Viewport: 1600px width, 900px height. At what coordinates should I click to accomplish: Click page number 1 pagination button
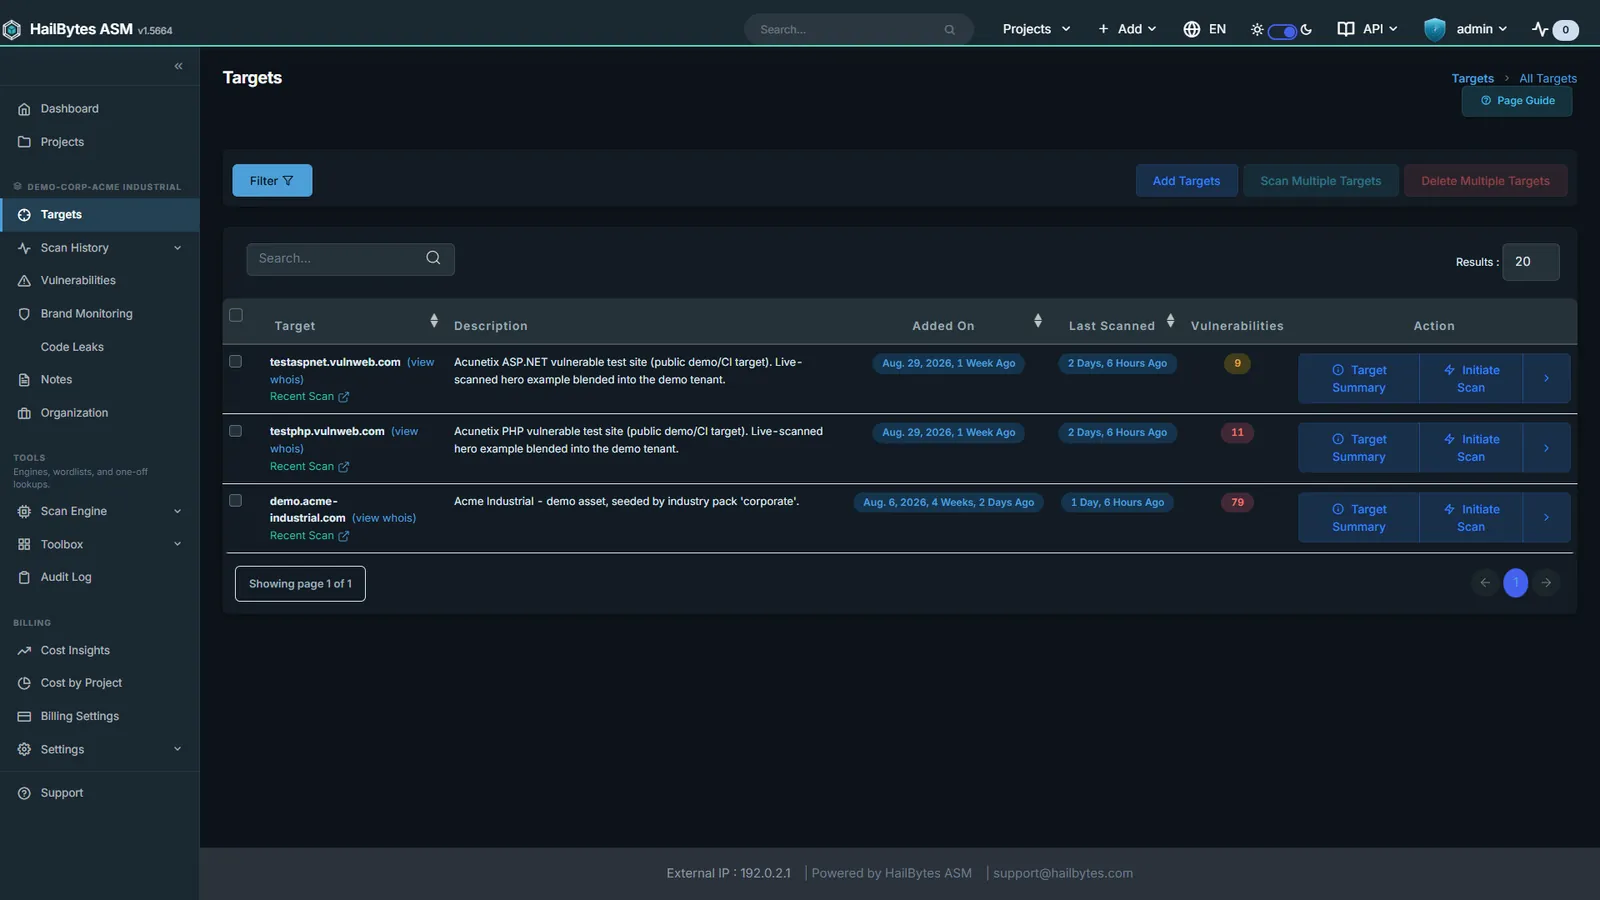click(1516, 582)
